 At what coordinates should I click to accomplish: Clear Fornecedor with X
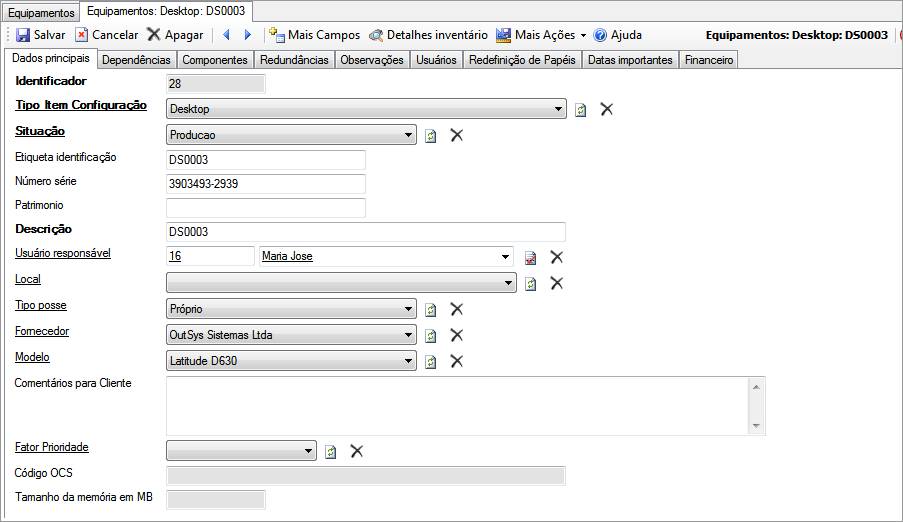[x=457, y=335]
